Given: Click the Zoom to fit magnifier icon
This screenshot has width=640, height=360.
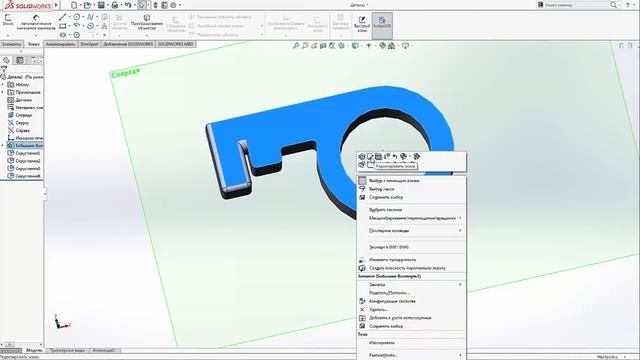Looking at the screenshot, I should click(x=296, y=46).
